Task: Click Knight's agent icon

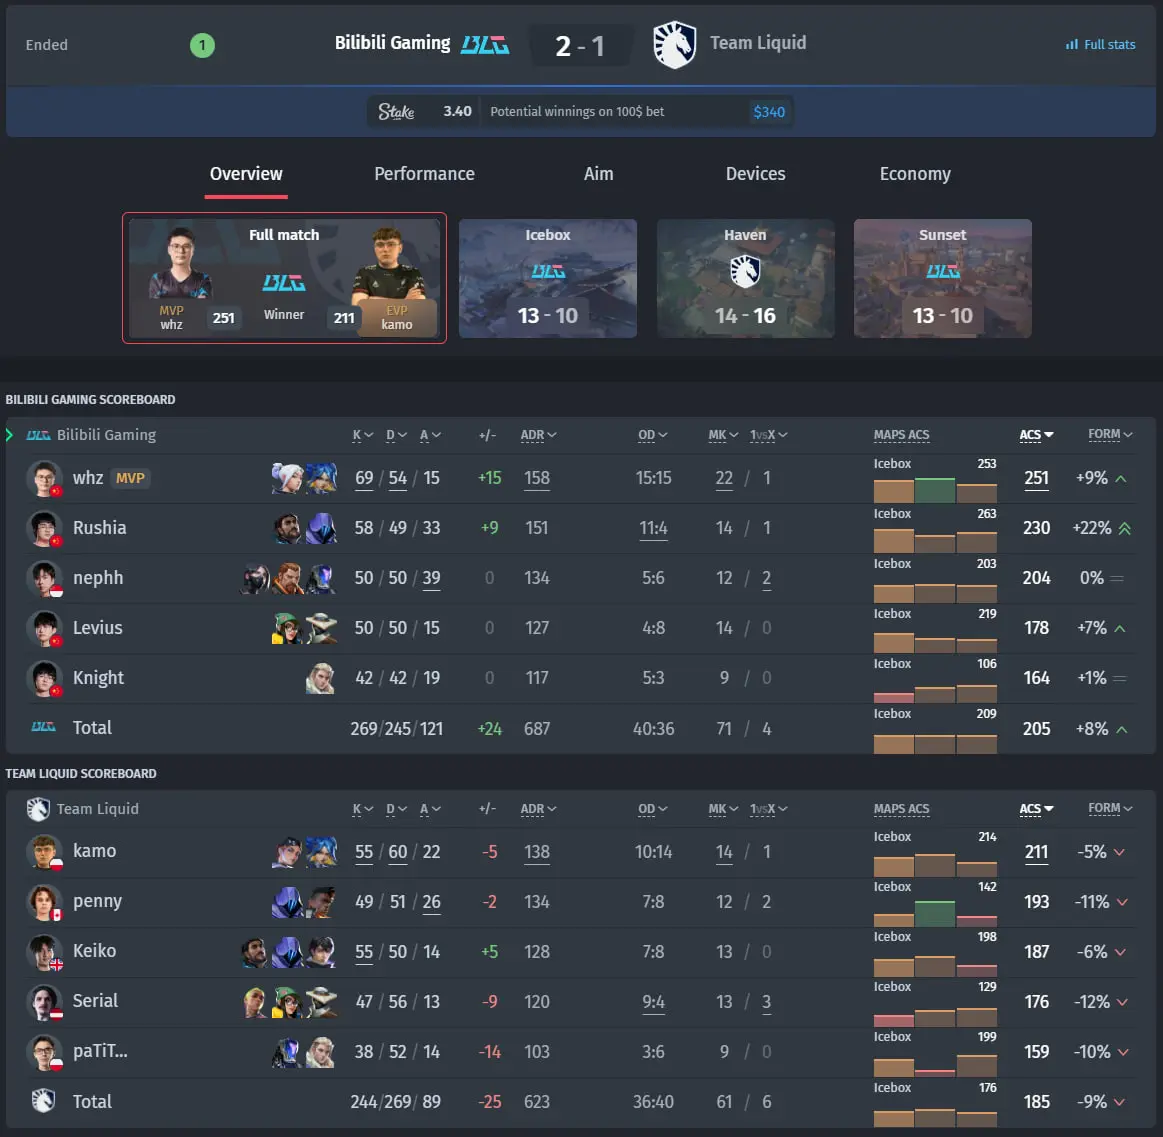Action: [320, 678]
